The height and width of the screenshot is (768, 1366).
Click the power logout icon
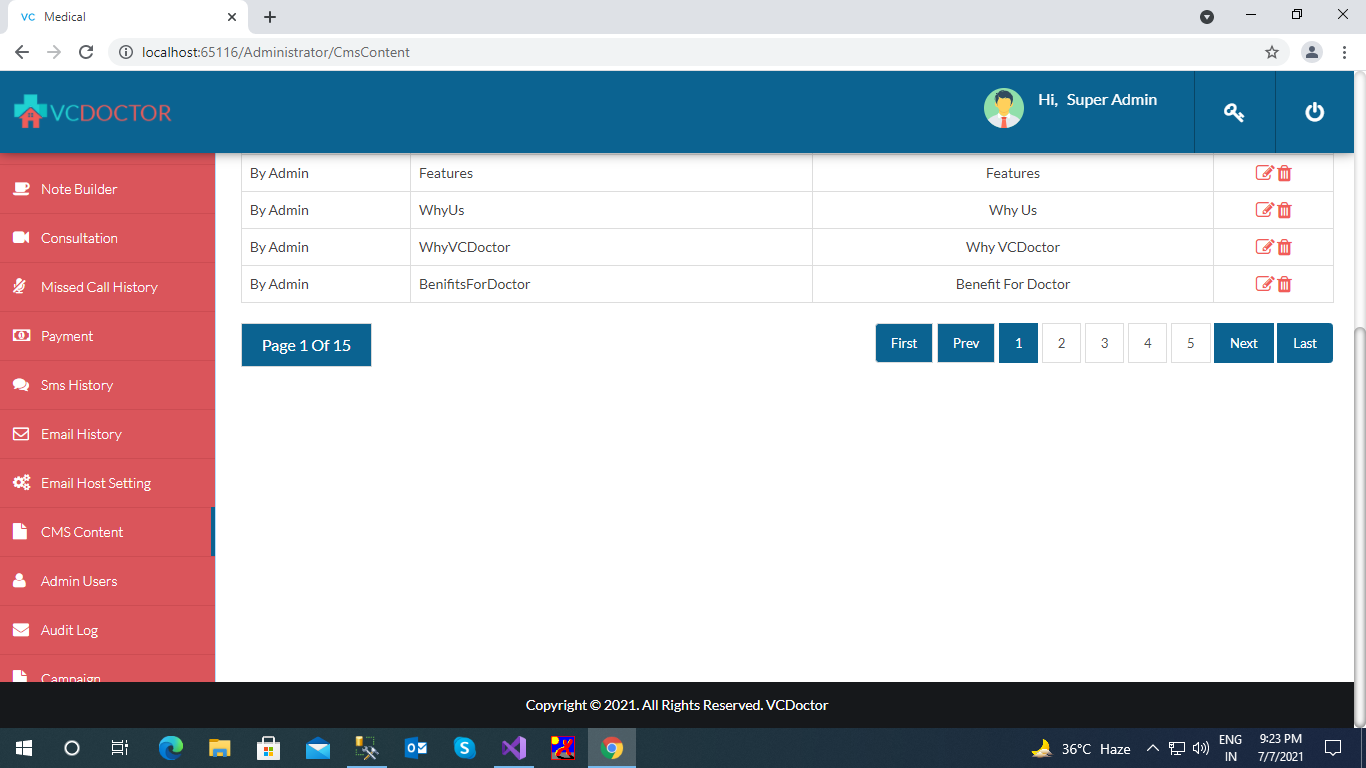tap(1314, 112)
